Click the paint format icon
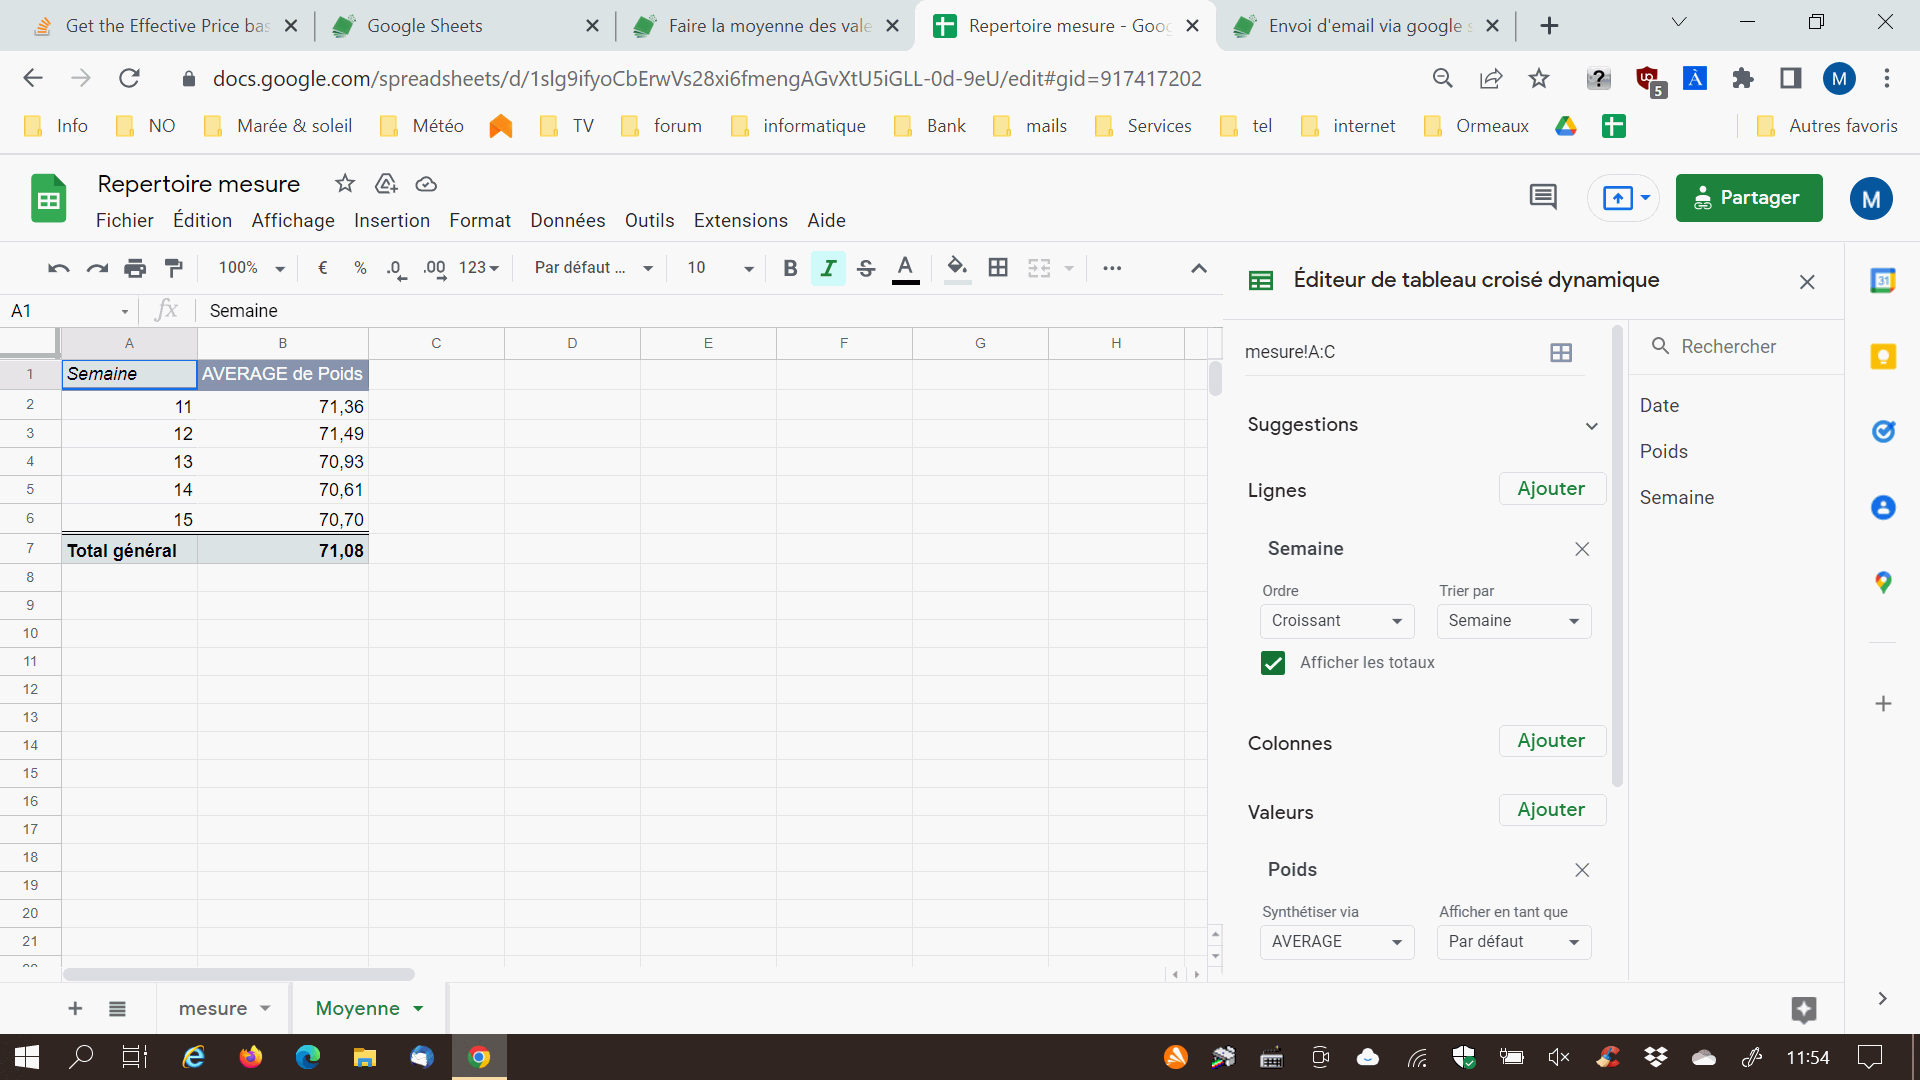Screen dimensions: 1920x1080 (174, 268)
